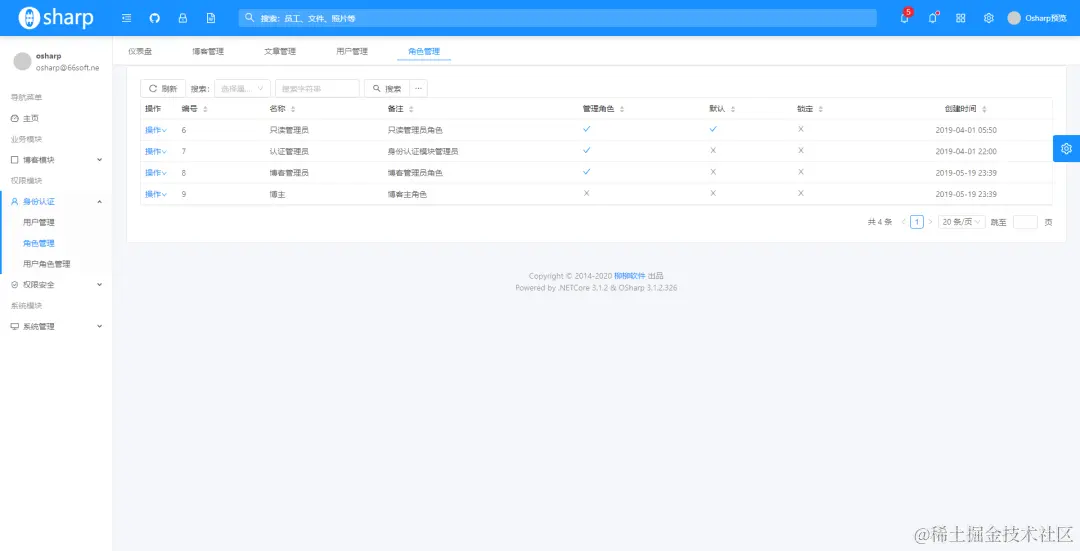Sort table by 备注 column
Viewport: 1080px width, 551px height.
tap(411, 109)
